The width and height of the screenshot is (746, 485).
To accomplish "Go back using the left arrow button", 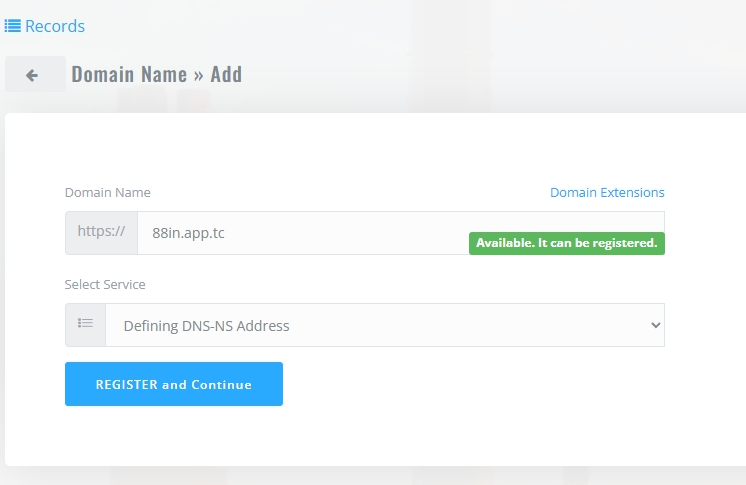I will click(33, 75).
